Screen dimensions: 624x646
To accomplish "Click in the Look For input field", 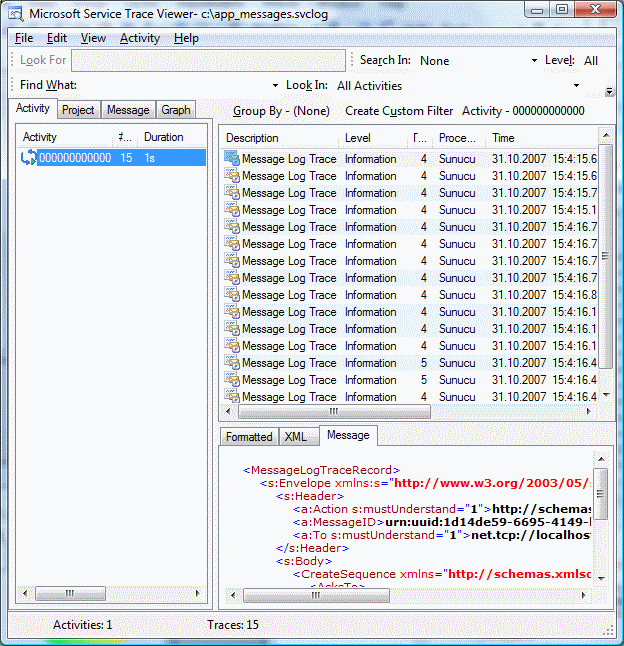I will (208, 61).
